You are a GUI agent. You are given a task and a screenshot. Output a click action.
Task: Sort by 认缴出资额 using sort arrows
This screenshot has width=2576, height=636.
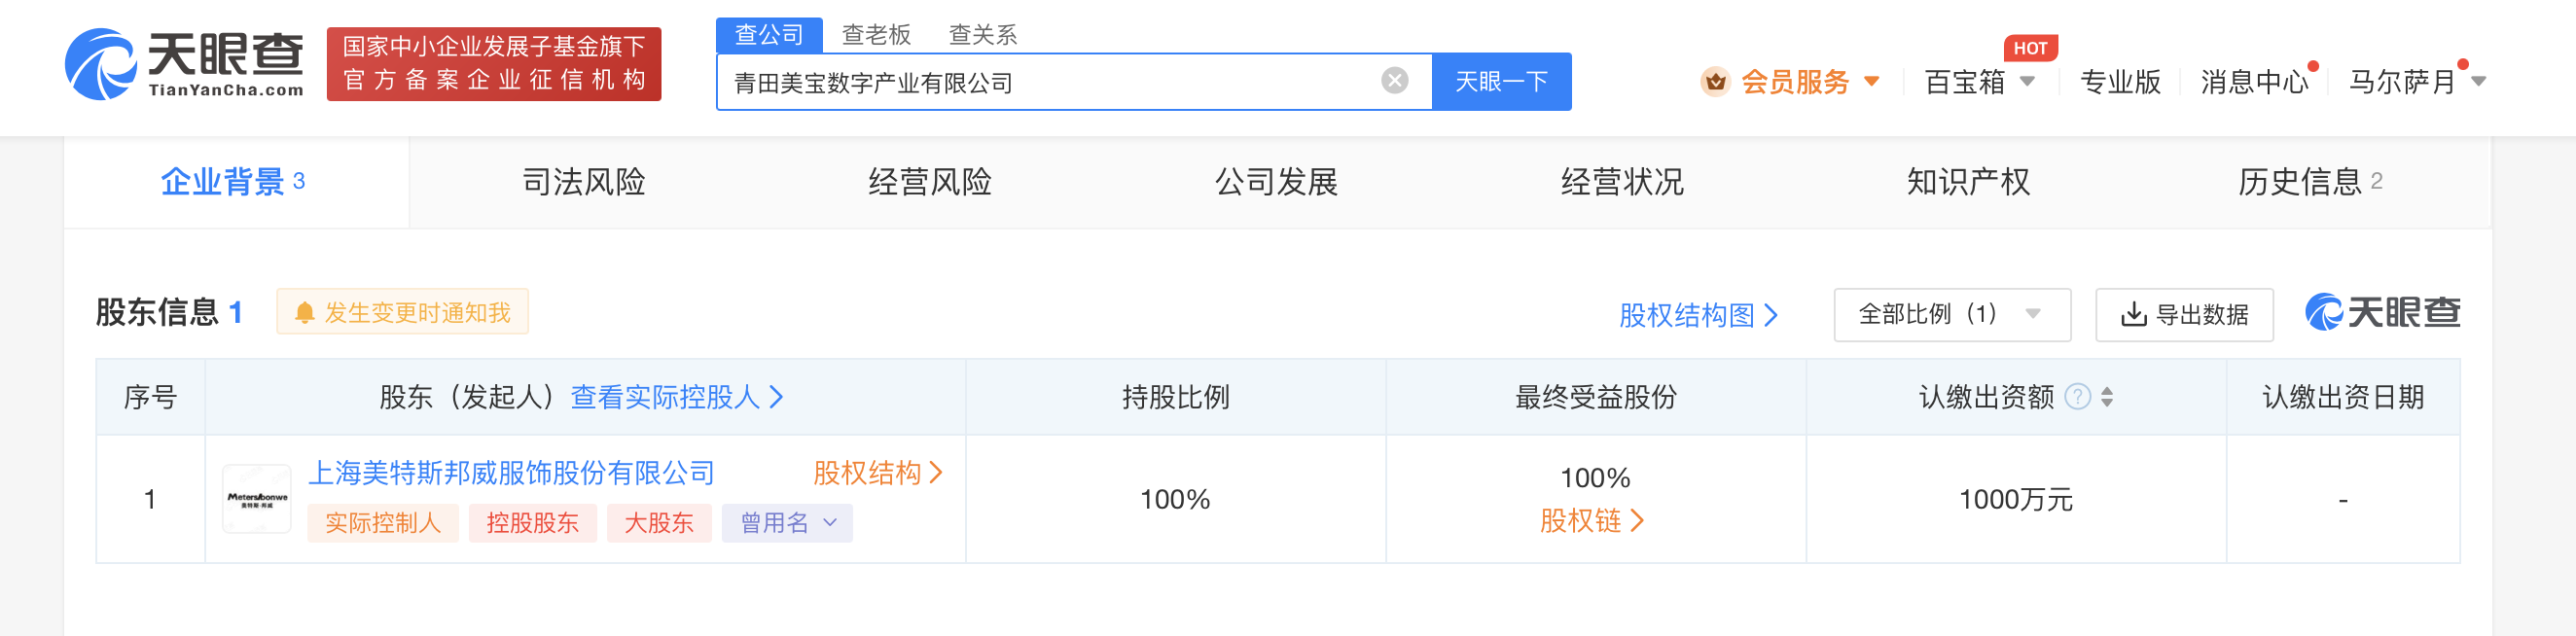(2106, 397)
